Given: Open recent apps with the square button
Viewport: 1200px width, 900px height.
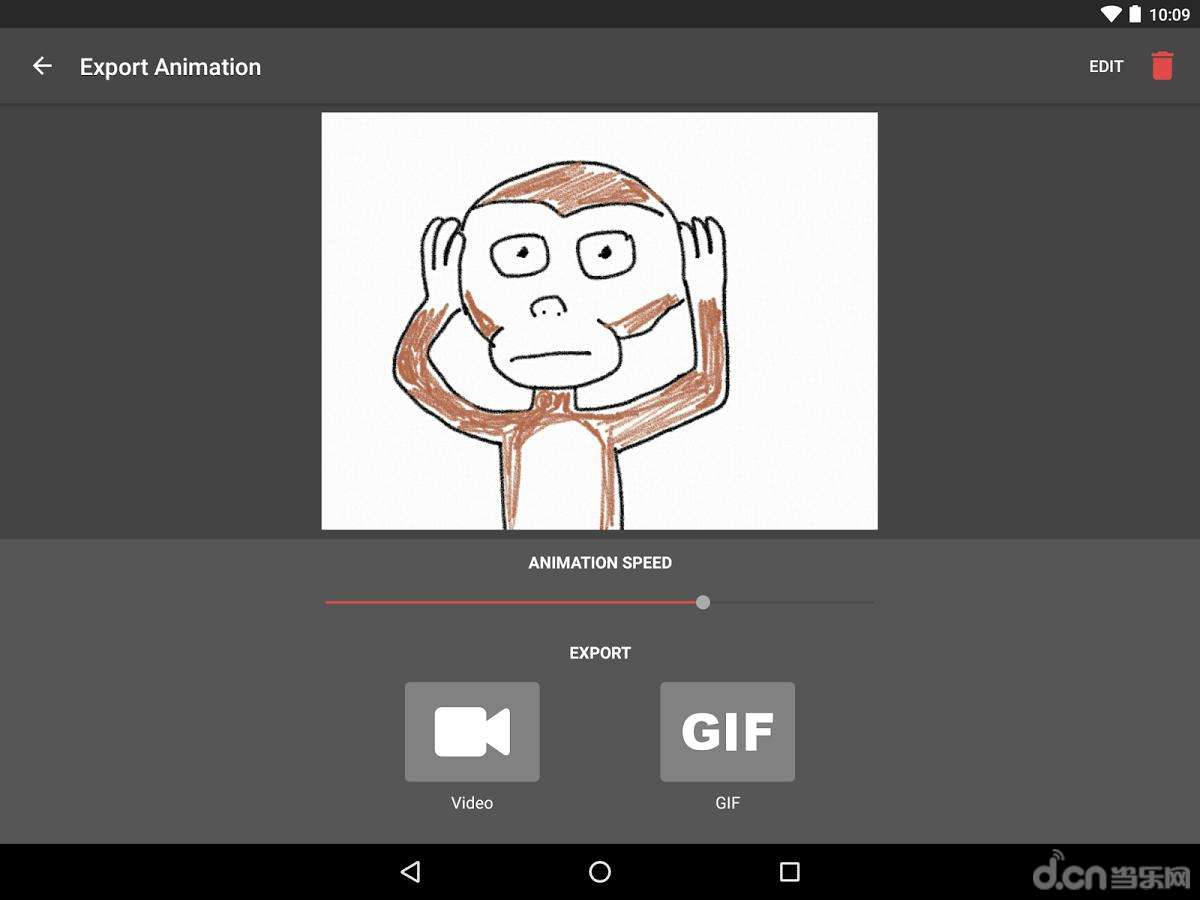Looking at the screenshot, I should point(789,872).
